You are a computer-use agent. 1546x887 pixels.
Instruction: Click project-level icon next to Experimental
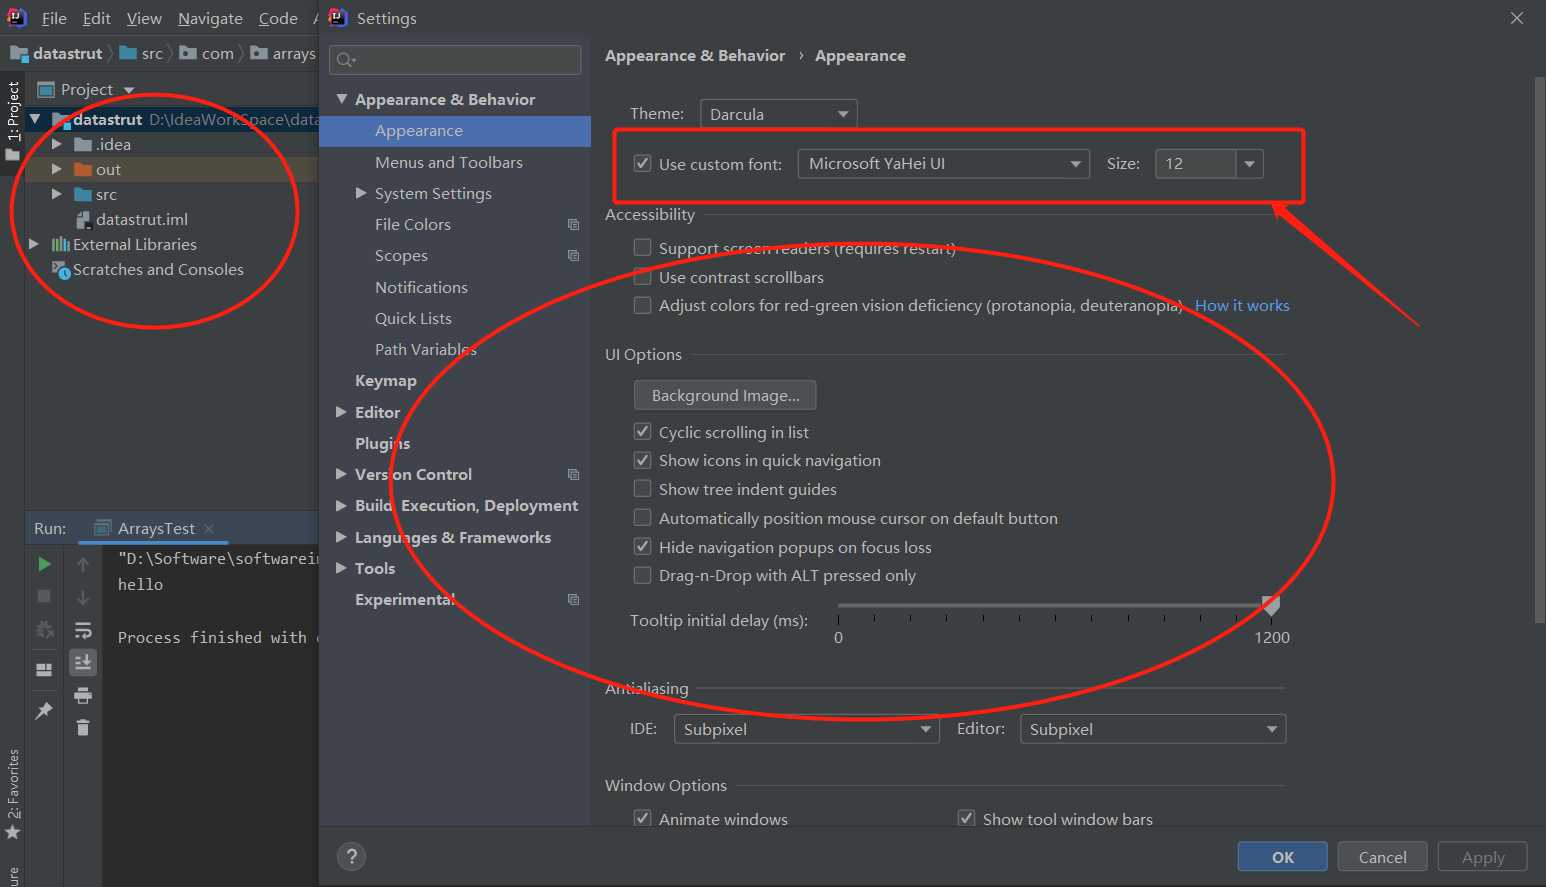573,600
